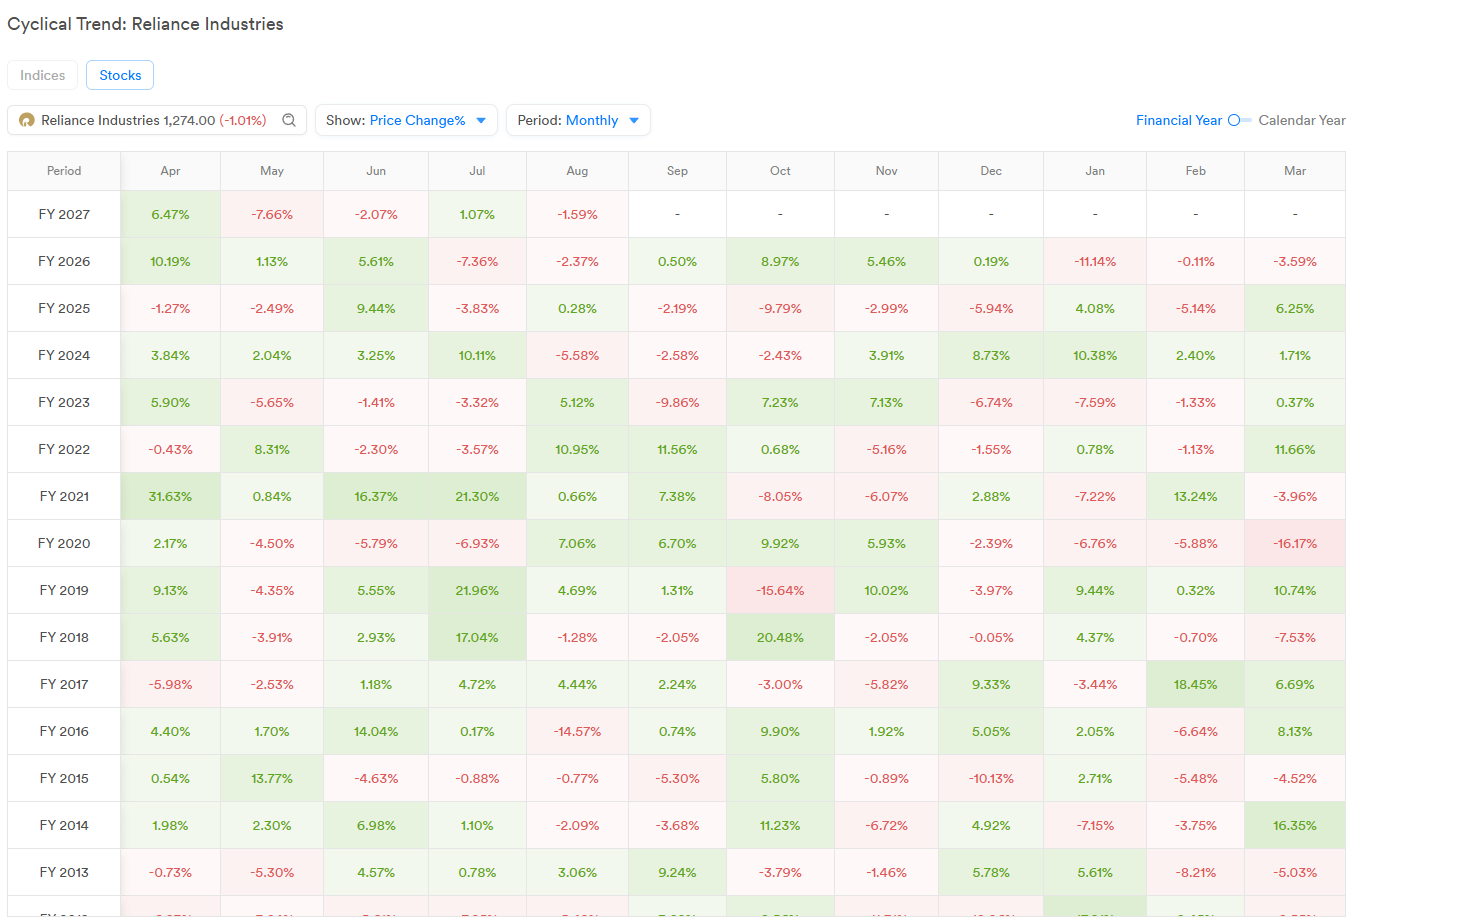Screen dimensions: 1478x923
Task: Select the -8.21% cell for FY 2013 Feb
Action: (x=1196, y=872)
